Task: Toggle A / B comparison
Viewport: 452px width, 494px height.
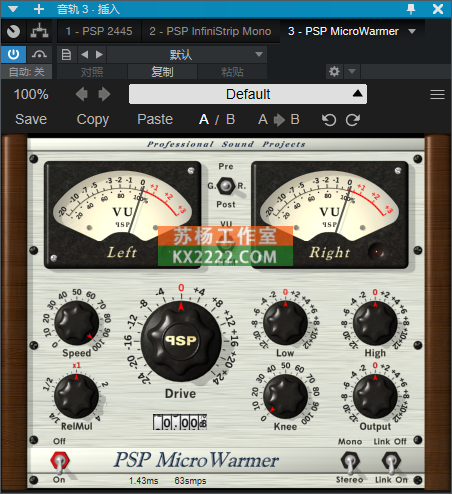Action: (217, 119)
